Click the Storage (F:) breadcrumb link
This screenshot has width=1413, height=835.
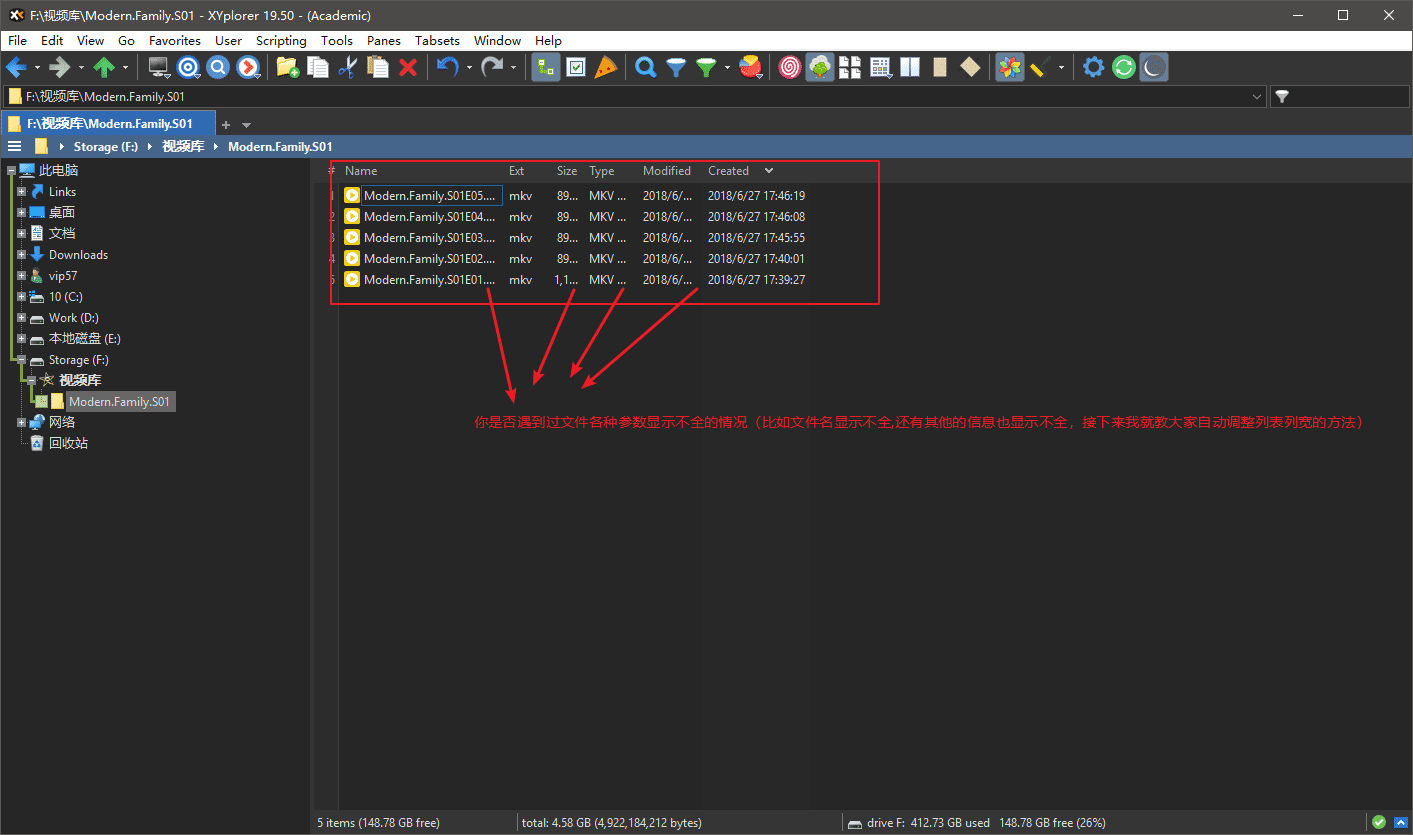105,146
